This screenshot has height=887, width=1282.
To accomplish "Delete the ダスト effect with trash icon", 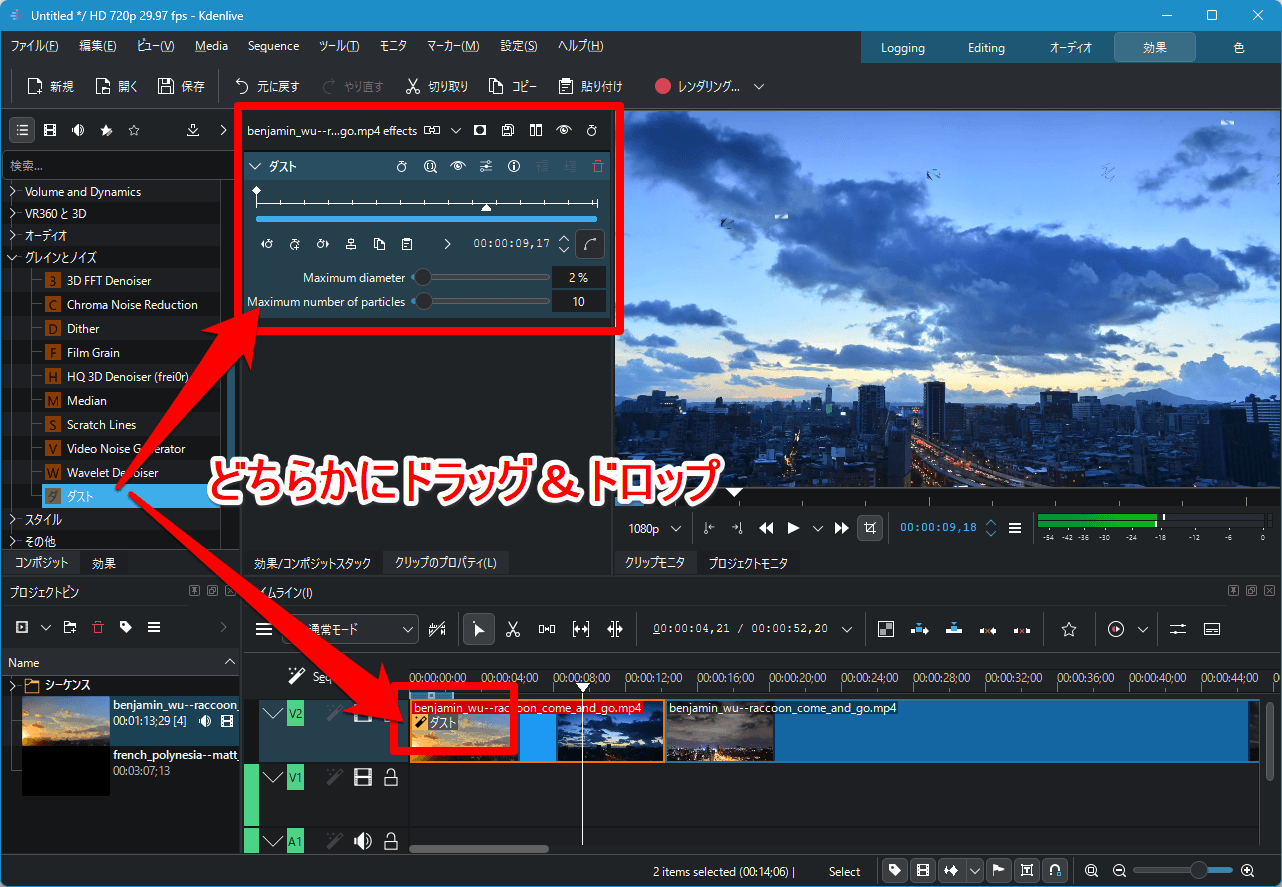I will tap(598, 167).
